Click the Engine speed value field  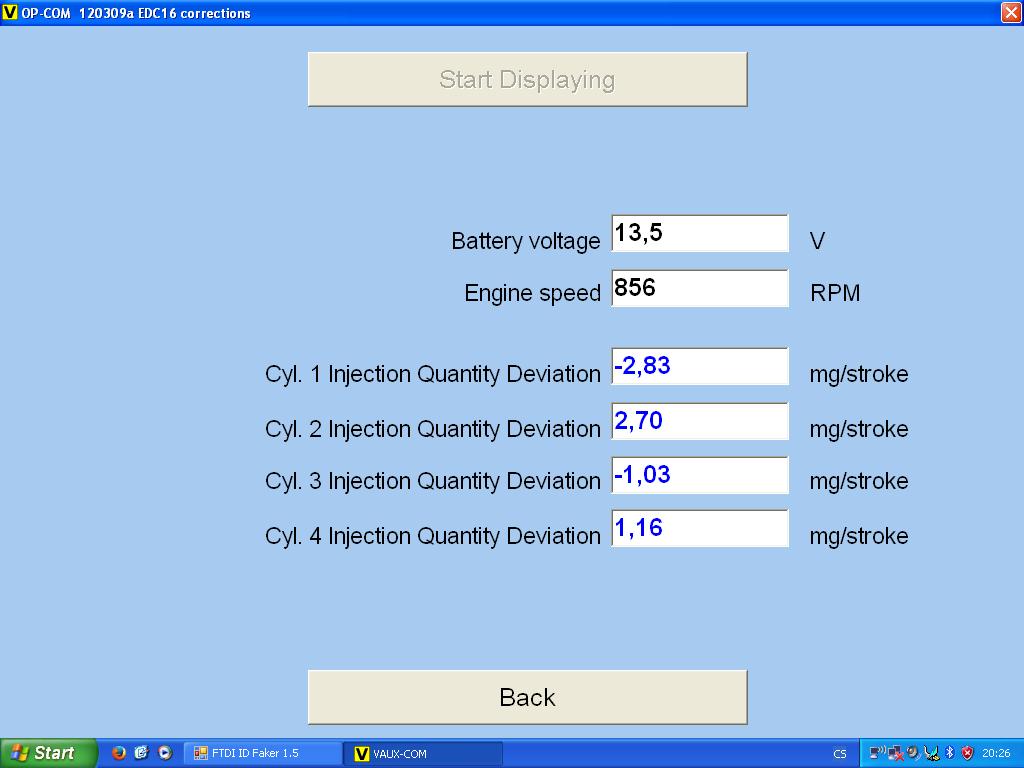click(699, 289)
